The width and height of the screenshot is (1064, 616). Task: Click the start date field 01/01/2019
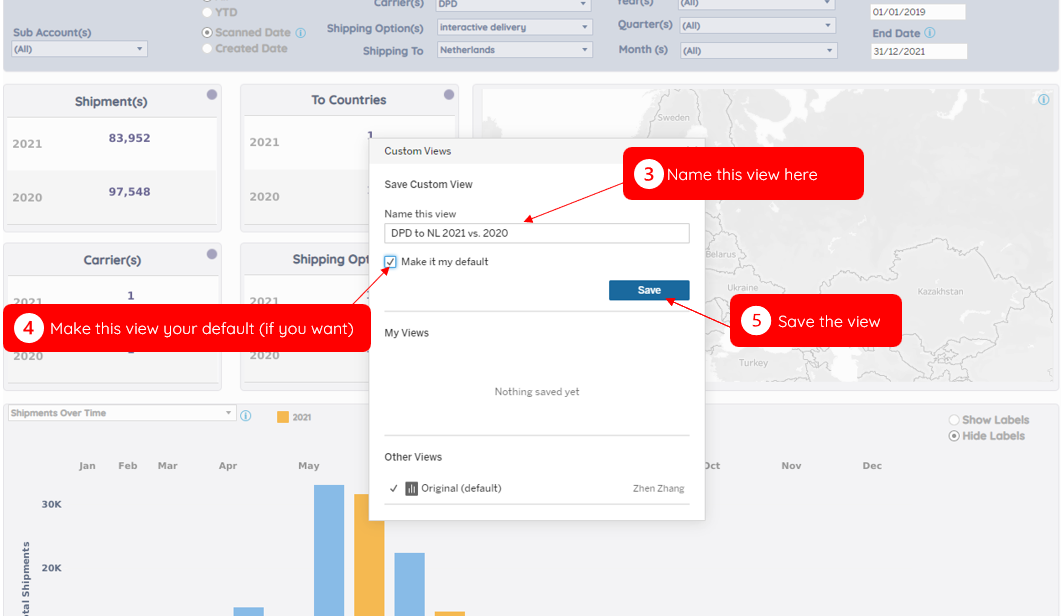coord(917,12)
